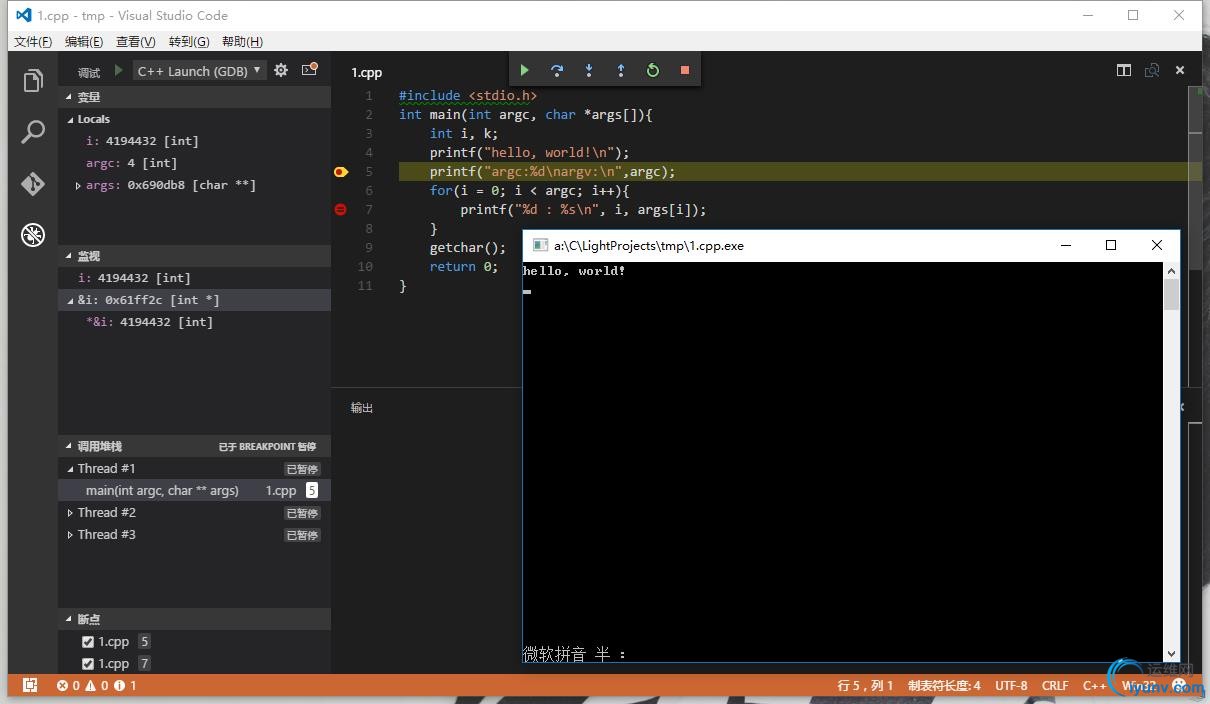Open the Explorer view in the activity bar

coord(33,80)
